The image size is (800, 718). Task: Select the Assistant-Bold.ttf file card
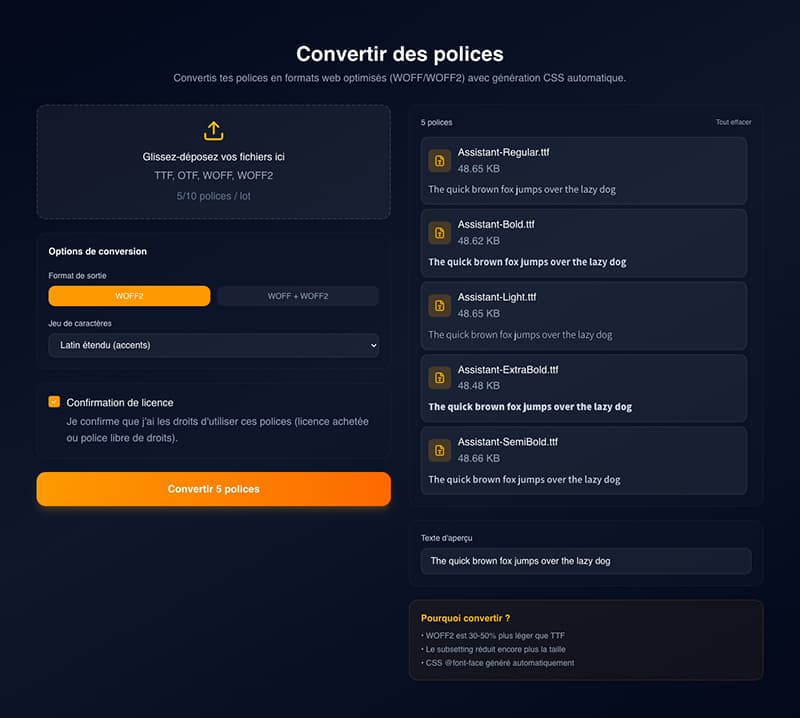pos(584,243)
